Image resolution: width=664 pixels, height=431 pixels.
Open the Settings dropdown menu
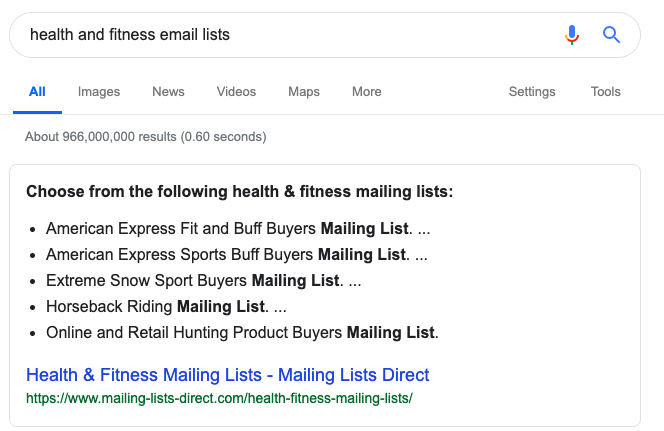pyautogui.click(x=532, y=92)
